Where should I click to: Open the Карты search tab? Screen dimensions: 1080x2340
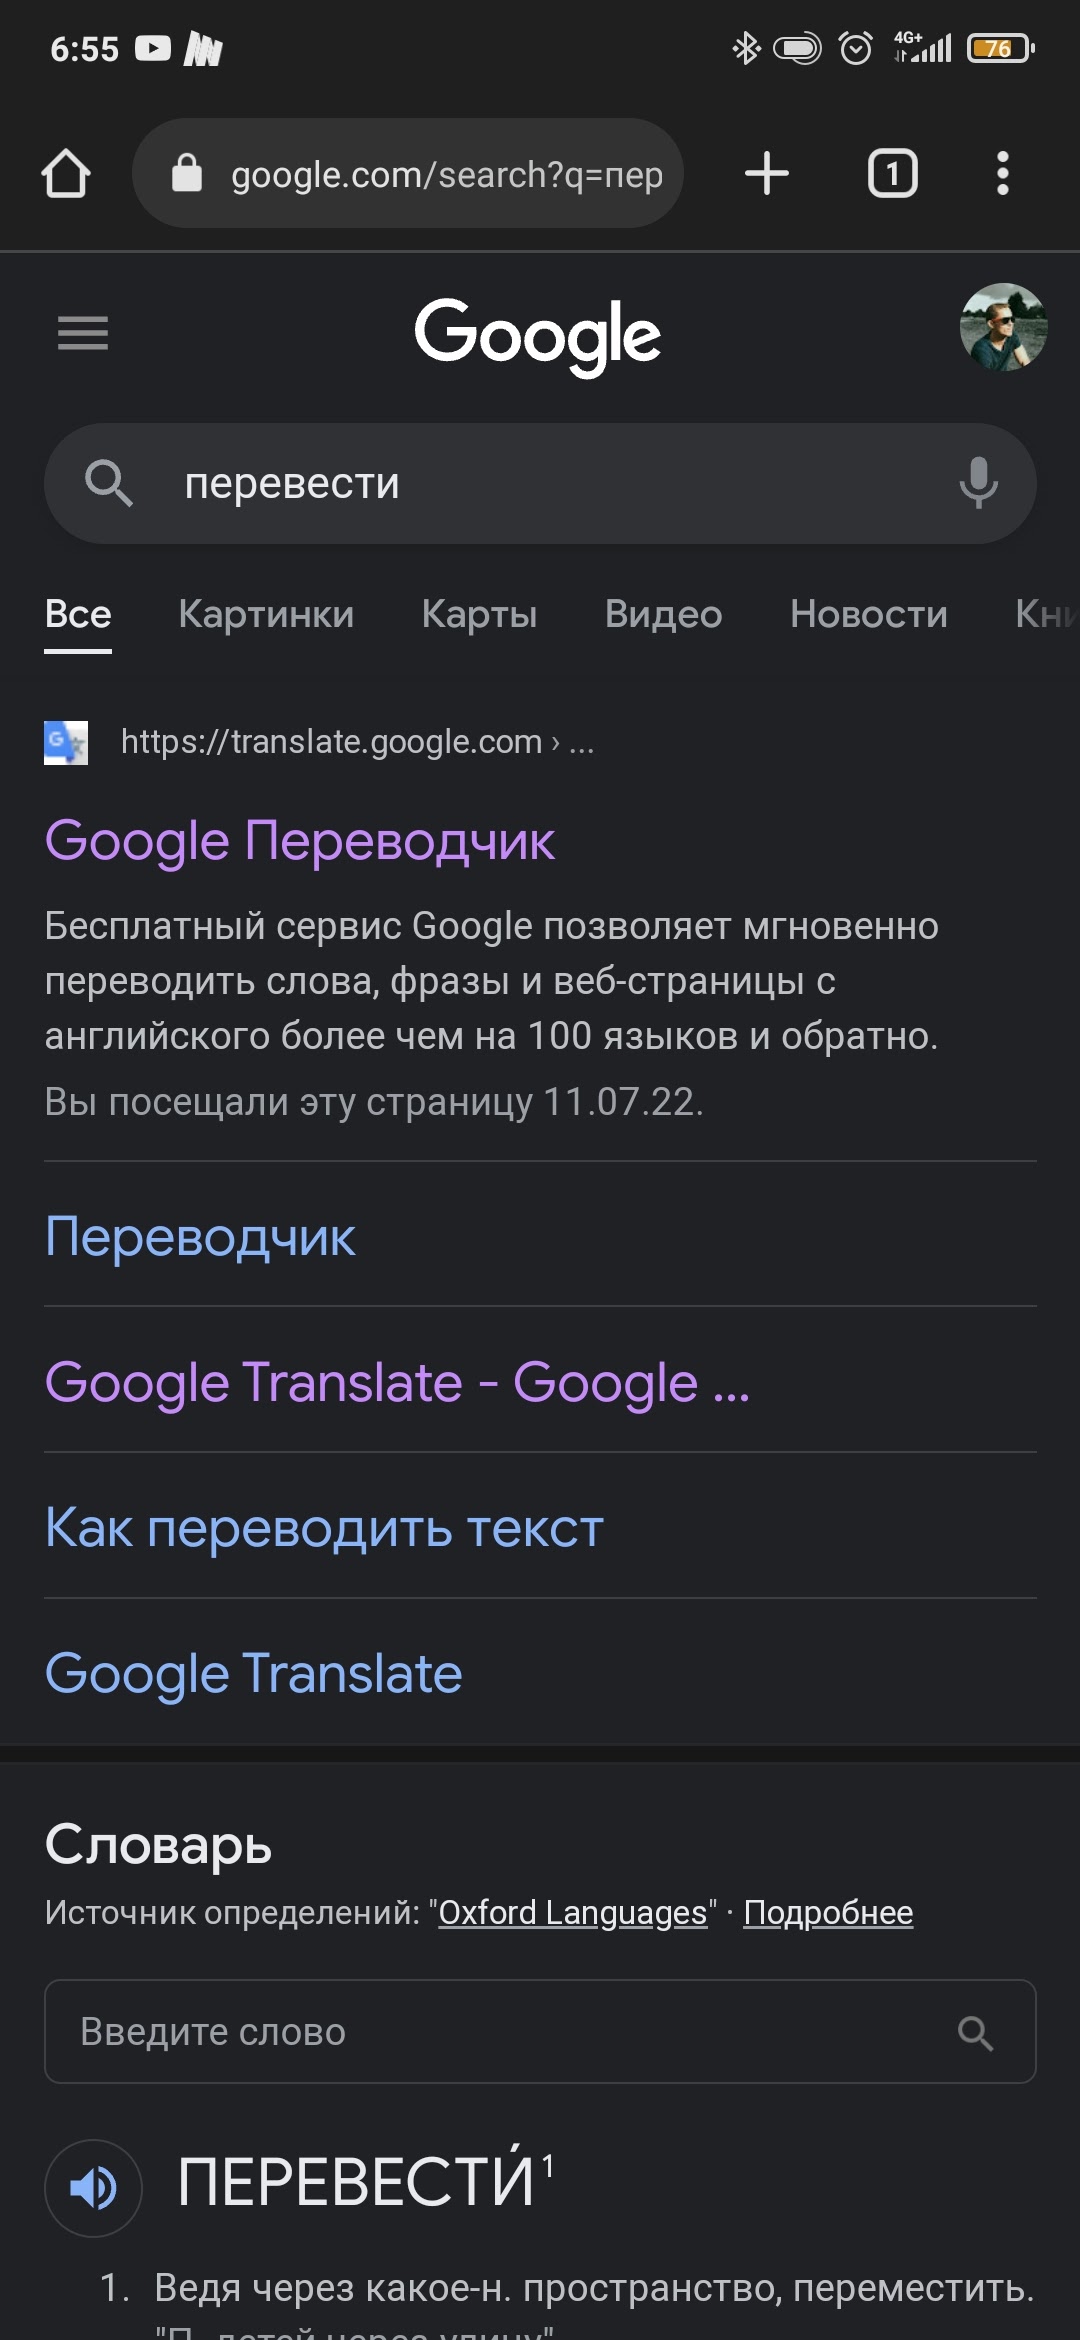point(479,614)
